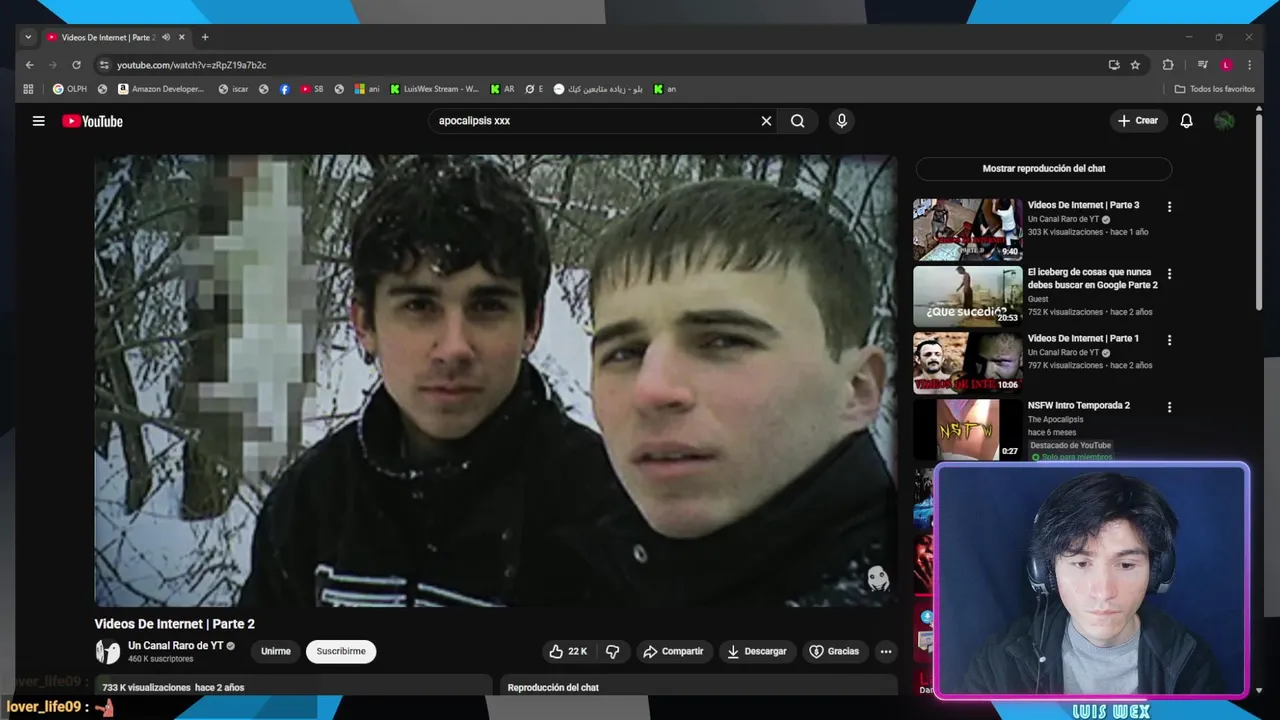The width and height of the screenshot is (1280, 720).
Task: Select the Videos De Internet browser tab
Action: 117,37
